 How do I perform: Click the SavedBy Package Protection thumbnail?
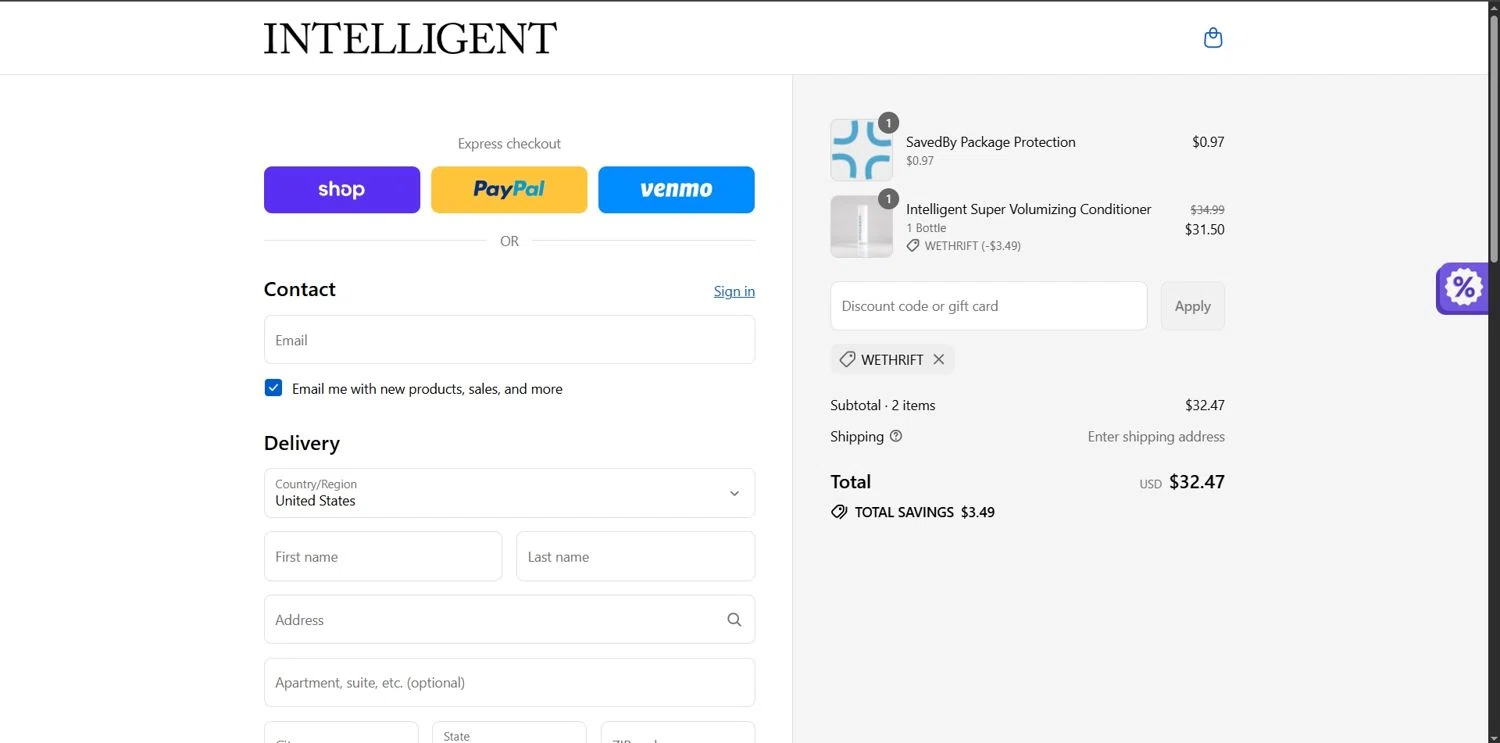pyautogui.click(x=861, y=150)
